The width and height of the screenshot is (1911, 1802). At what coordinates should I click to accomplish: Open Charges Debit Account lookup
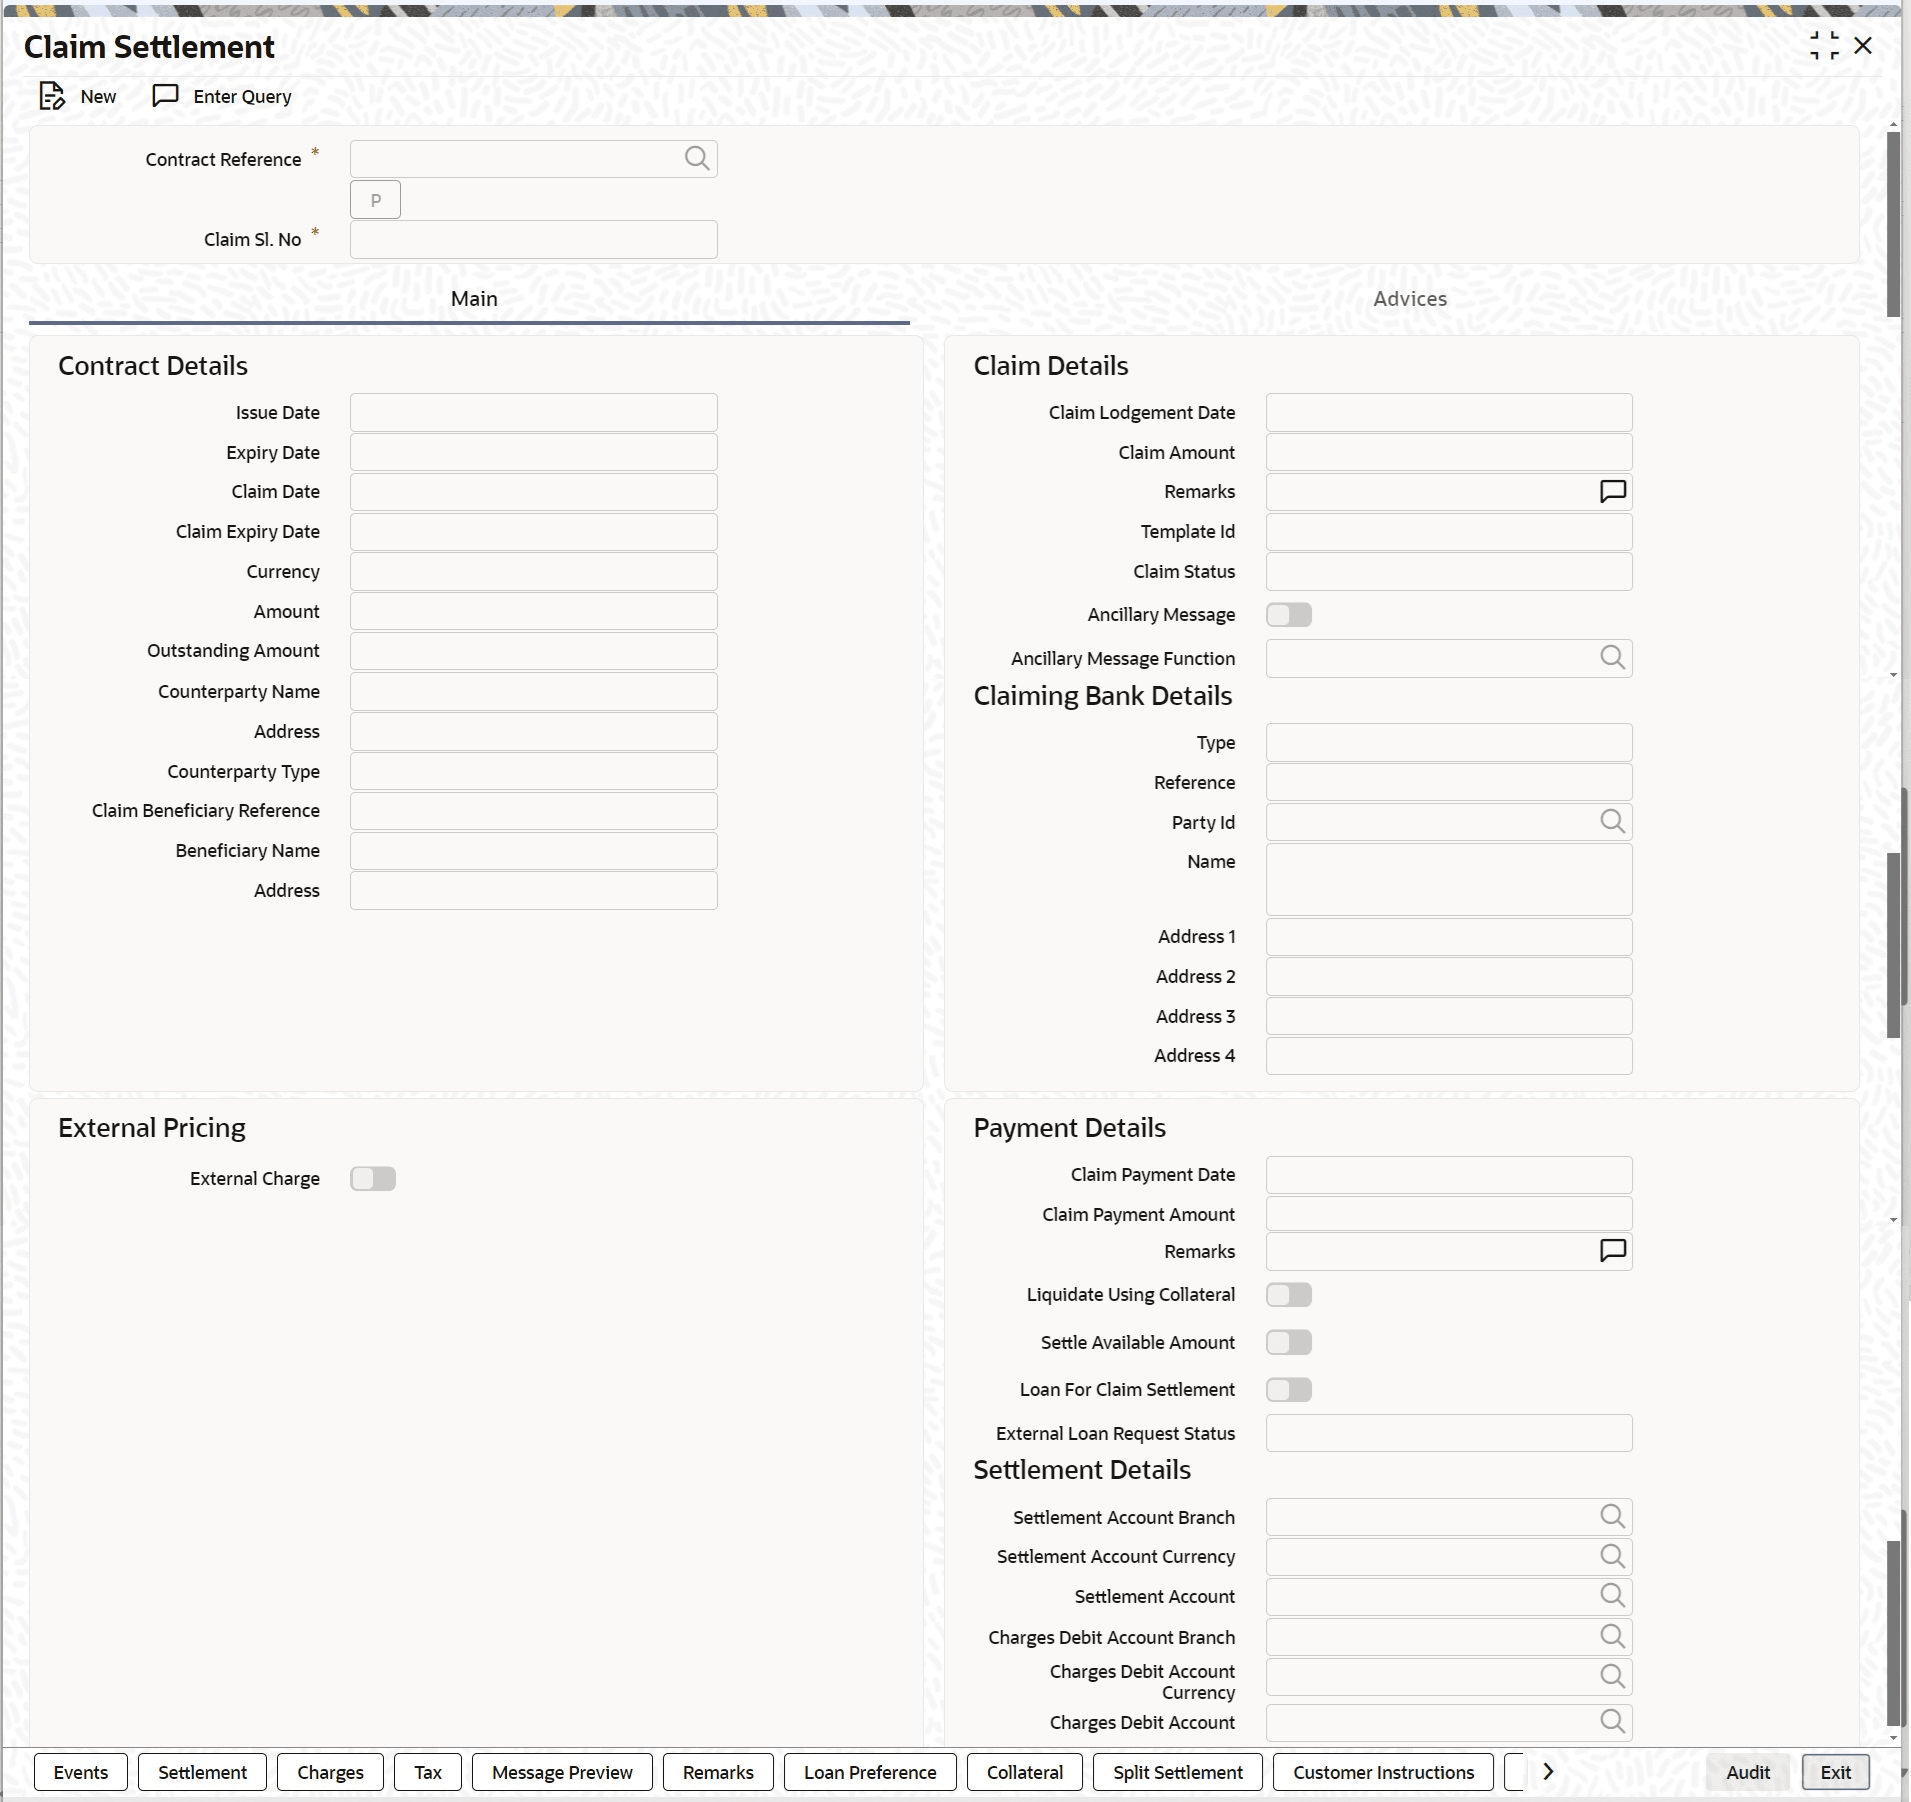(x=1612, y=1721)
